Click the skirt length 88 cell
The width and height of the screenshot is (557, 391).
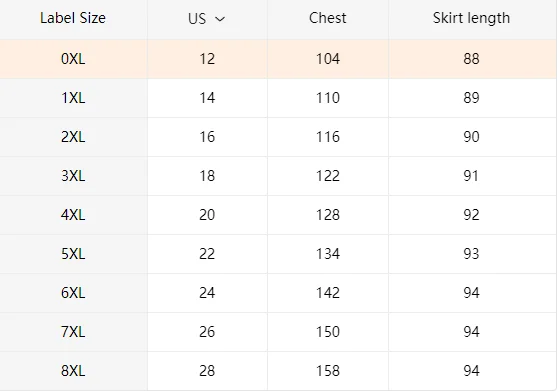[471, 59]
